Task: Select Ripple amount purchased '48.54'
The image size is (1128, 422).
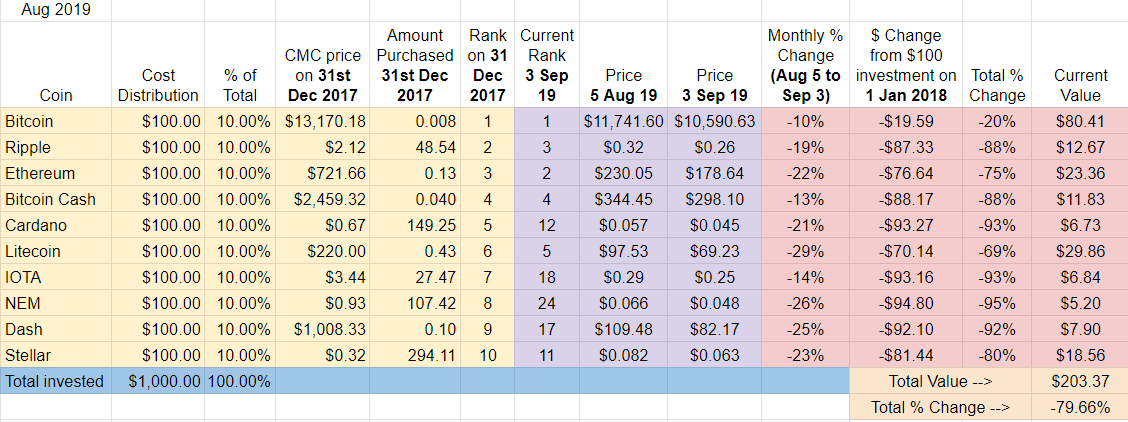Action: tap(417, 147)
